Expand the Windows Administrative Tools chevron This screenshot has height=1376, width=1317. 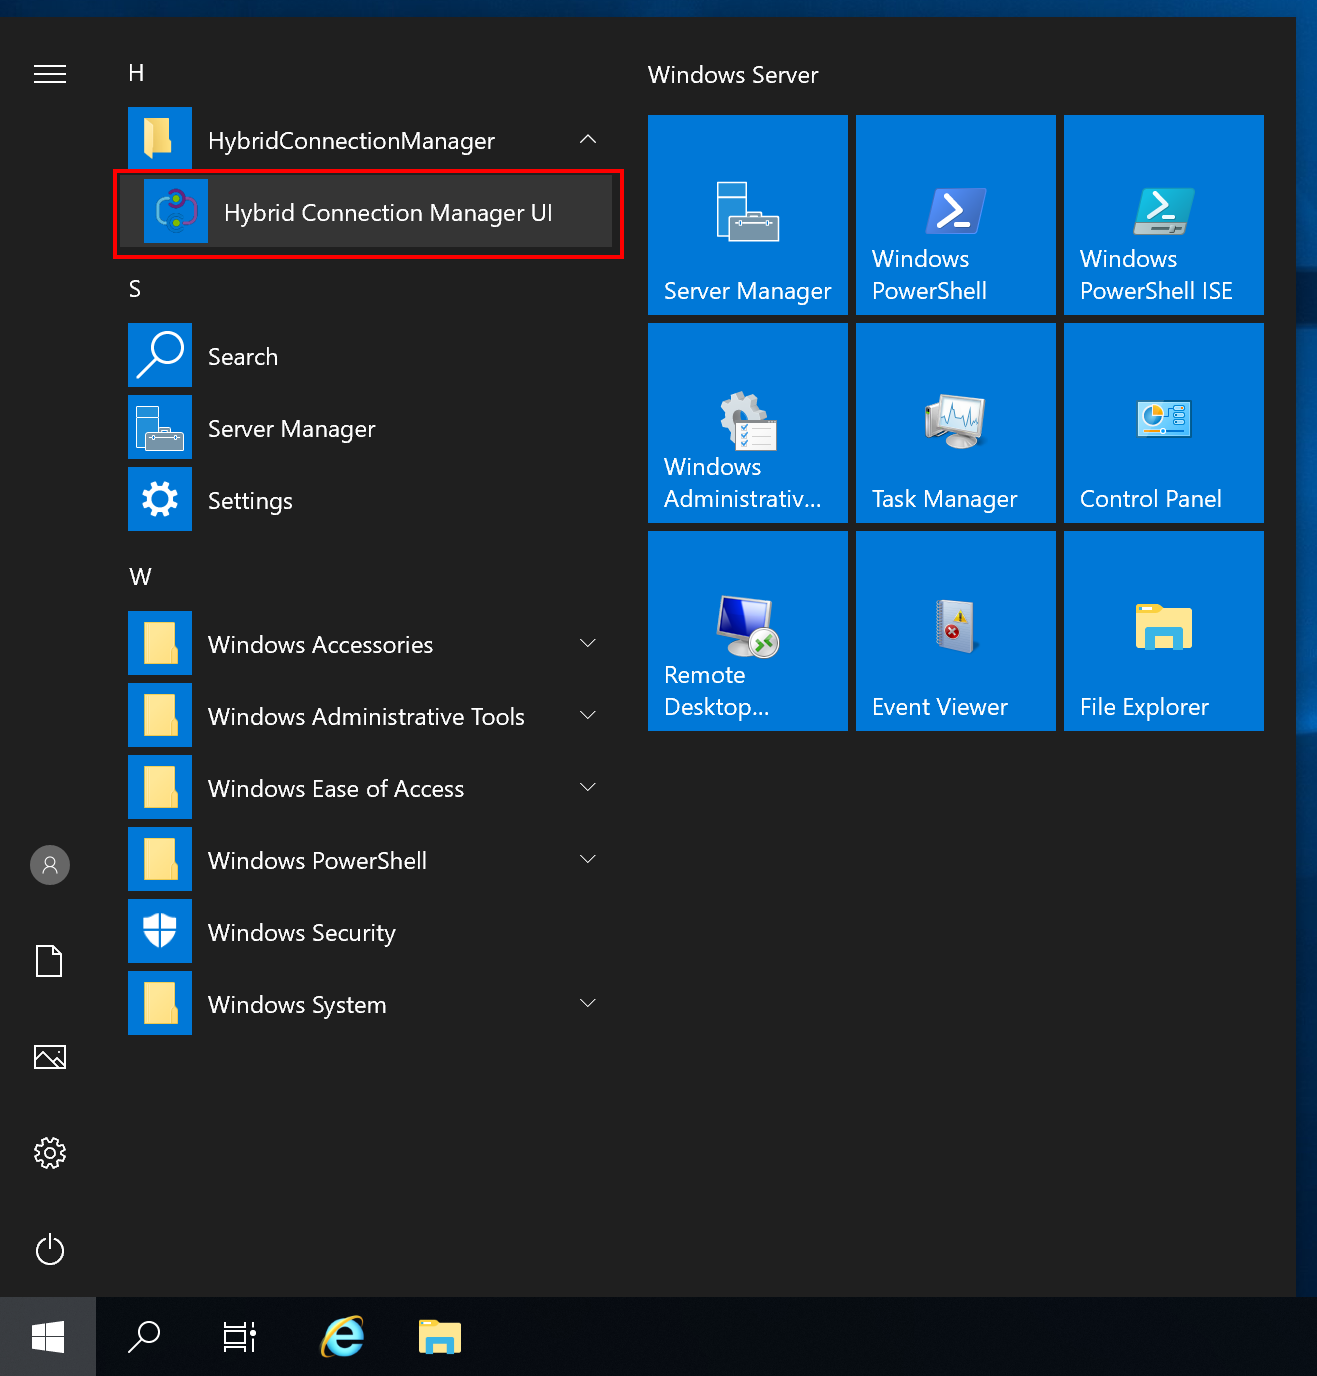[588, 715]
